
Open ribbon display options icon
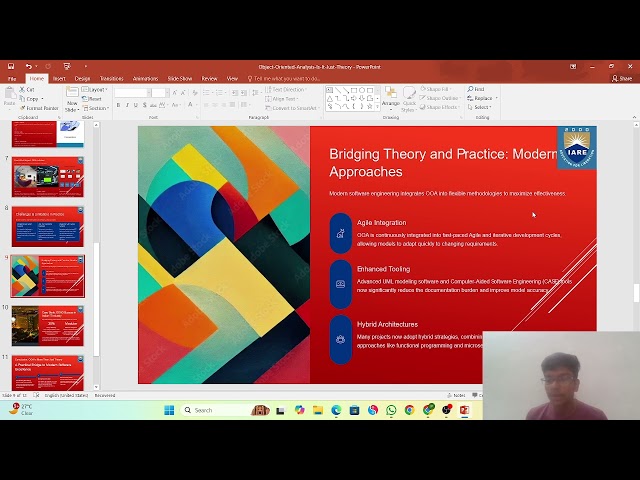coord(573,66)
